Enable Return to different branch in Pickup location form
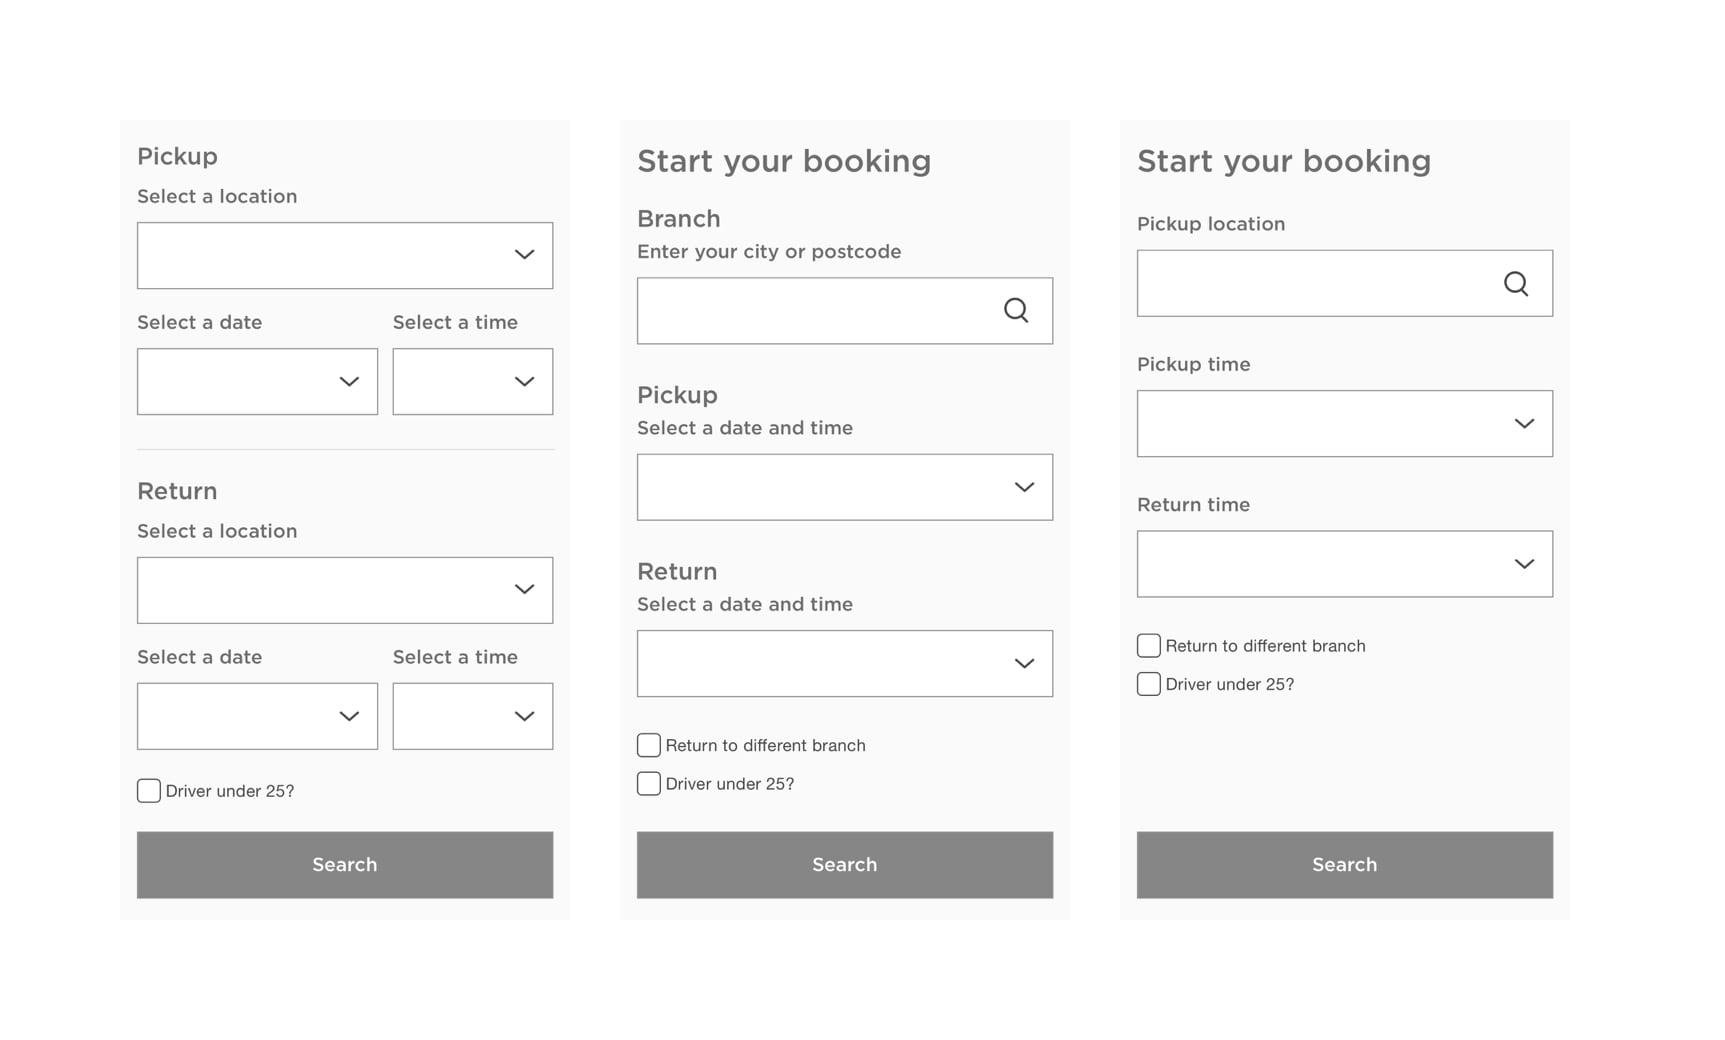Viewport: 1725px width, 1040px height. [1149, 646]
